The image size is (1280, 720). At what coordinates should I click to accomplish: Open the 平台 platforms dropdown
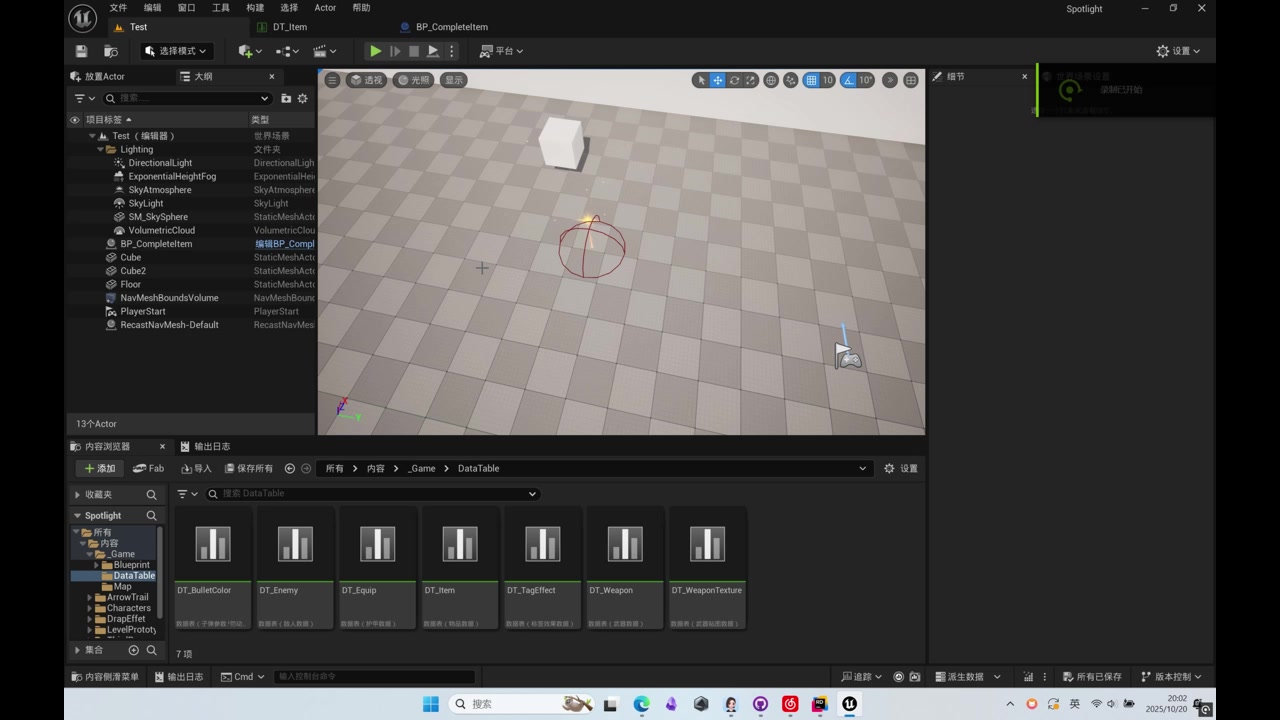click(502, 51)
